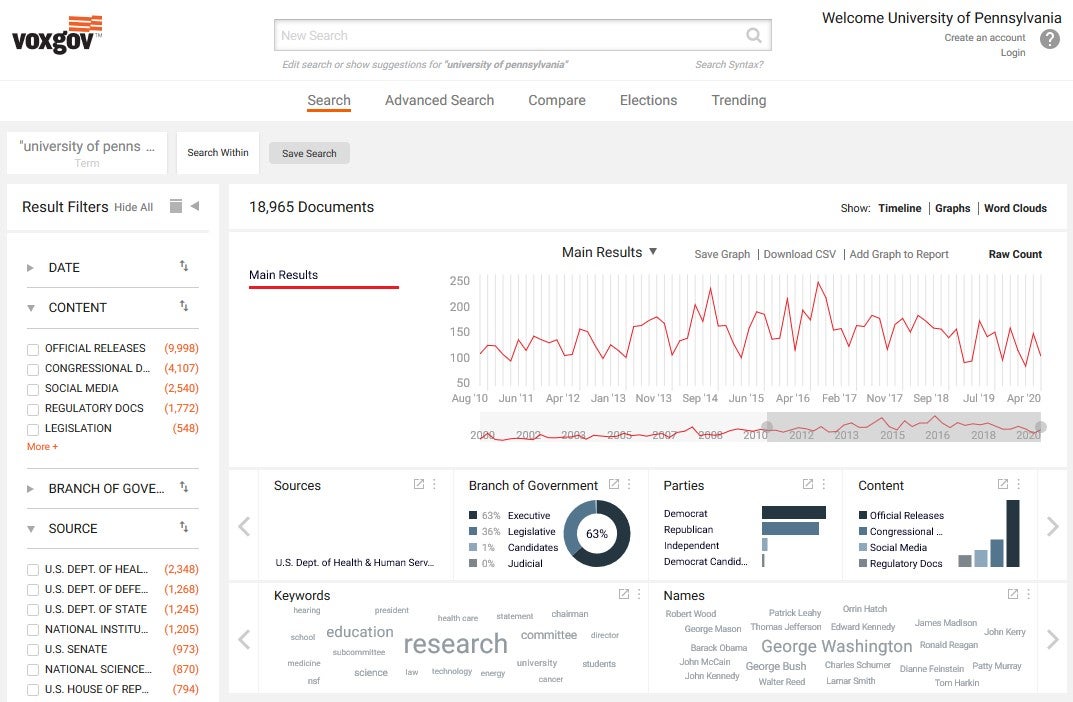Screen dimensions: 1073x702
Task: Open Branch of Government widget options menu
Action: (629, 484)
